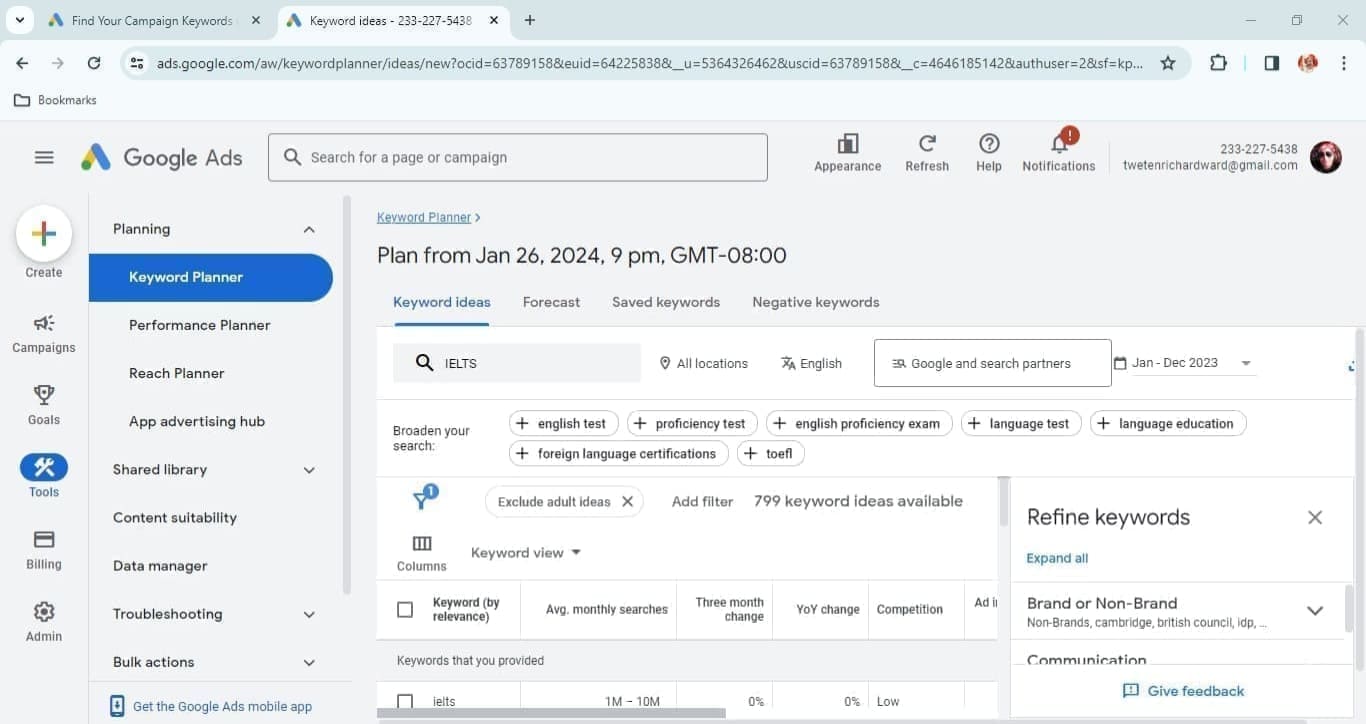Add the proficiency test suggestion

coord(692,424)
